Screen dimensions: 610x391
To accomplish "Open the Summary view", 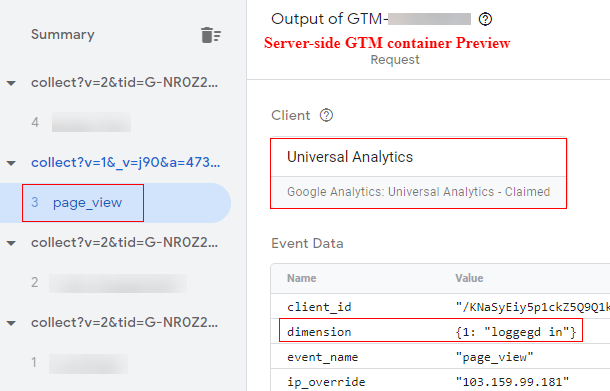I will click(x=63, y=34).
